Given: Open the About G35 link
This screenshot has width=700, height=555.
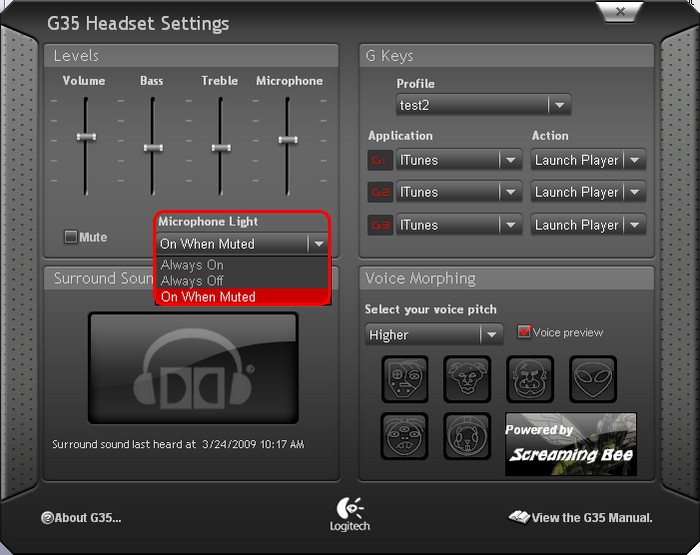Looking at the screenshot, I should click(x=88, y=518).
